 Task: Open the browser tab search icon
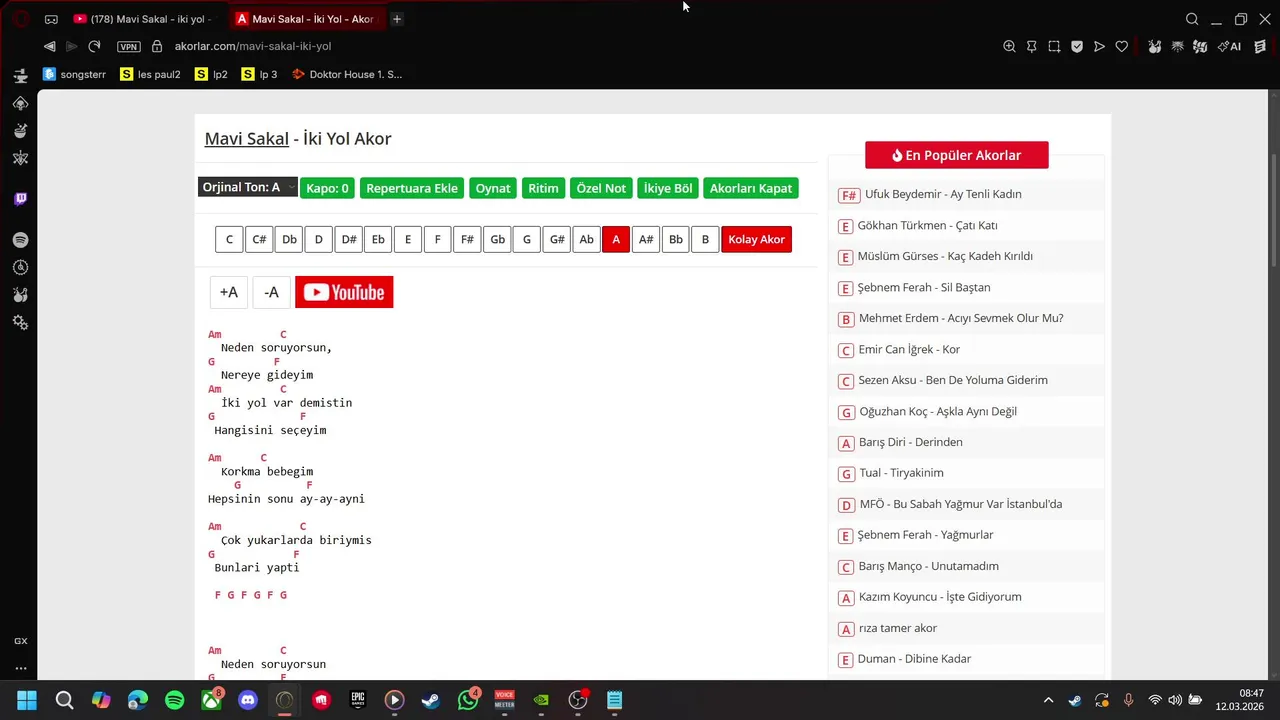pyautogui.click(x=1192, y=19)
